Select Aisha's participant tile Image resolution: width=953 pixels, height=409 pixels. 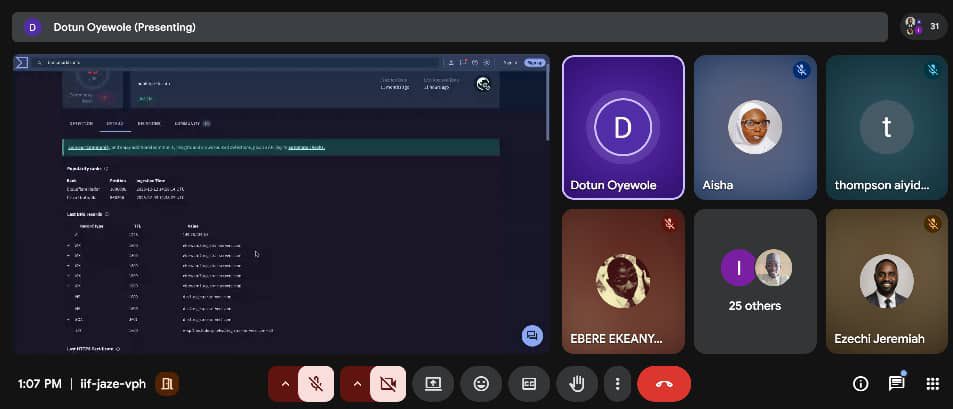point(755,128)
